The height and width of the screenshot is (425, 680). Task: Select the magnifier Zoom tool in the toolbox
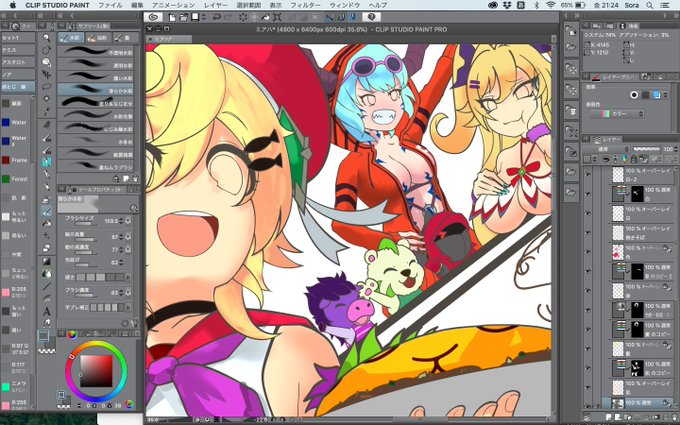pyautogui.click(x=46, y=38)
